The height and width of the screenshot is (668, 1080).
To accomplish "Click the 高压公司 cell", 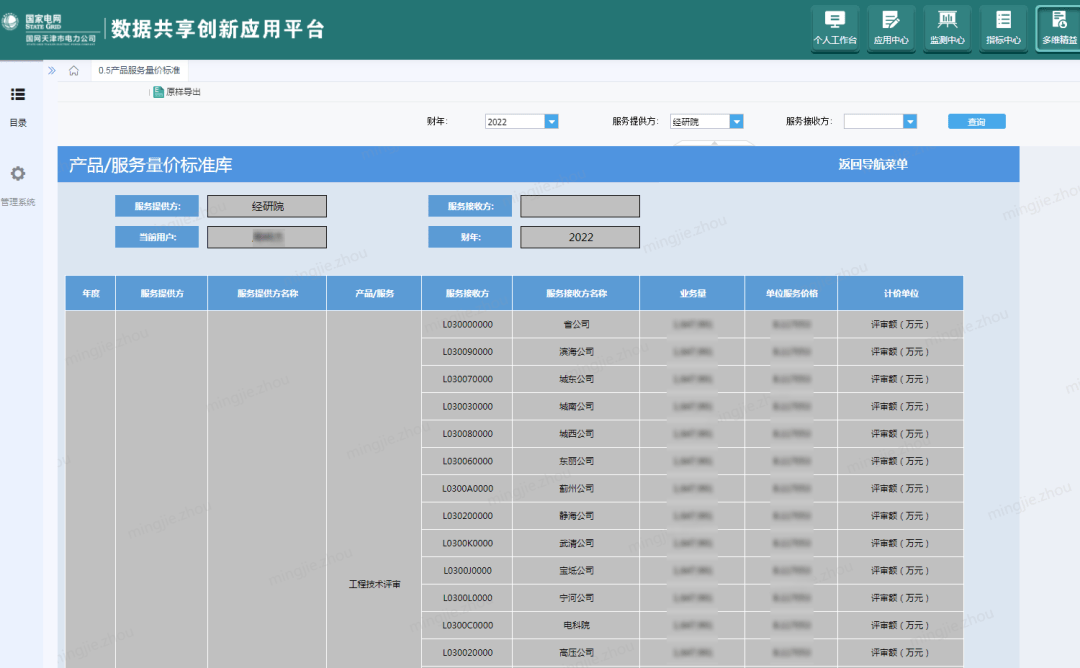I will [577, 652].
